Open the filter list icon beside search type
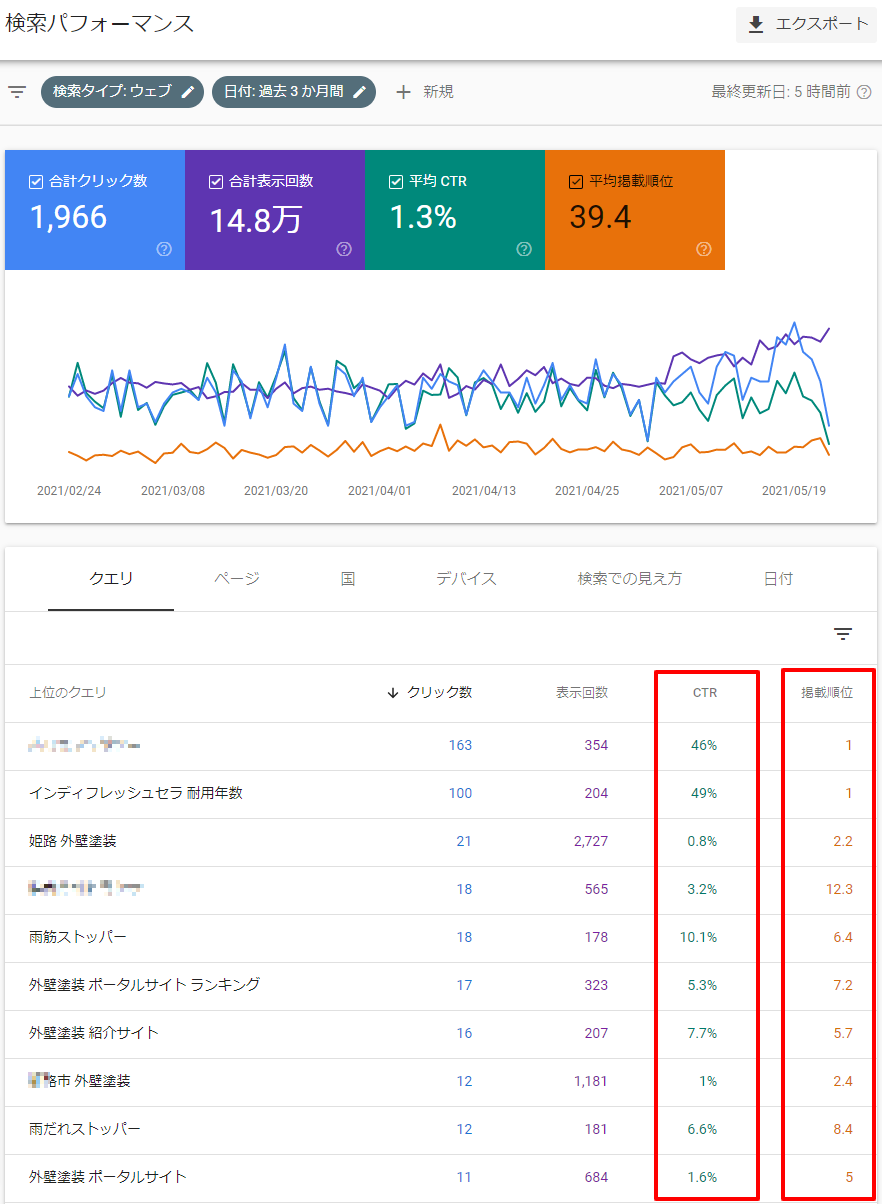The height and width of the screenshot is (1204, 882). [x=17, y=92]
